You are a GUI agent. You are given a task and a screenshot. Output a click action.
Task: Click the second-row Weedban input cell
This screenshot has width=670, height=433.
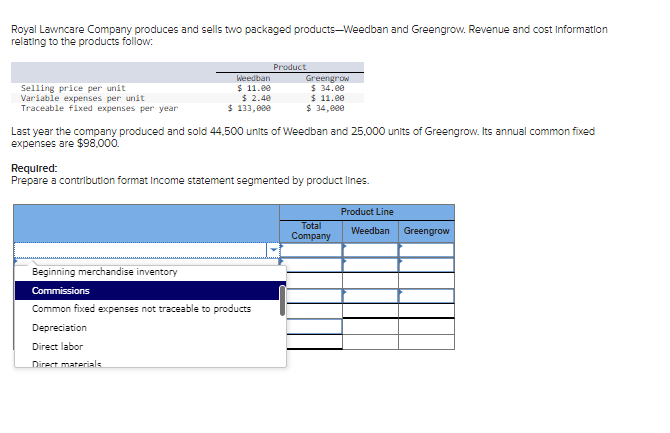tap(370, 265)
